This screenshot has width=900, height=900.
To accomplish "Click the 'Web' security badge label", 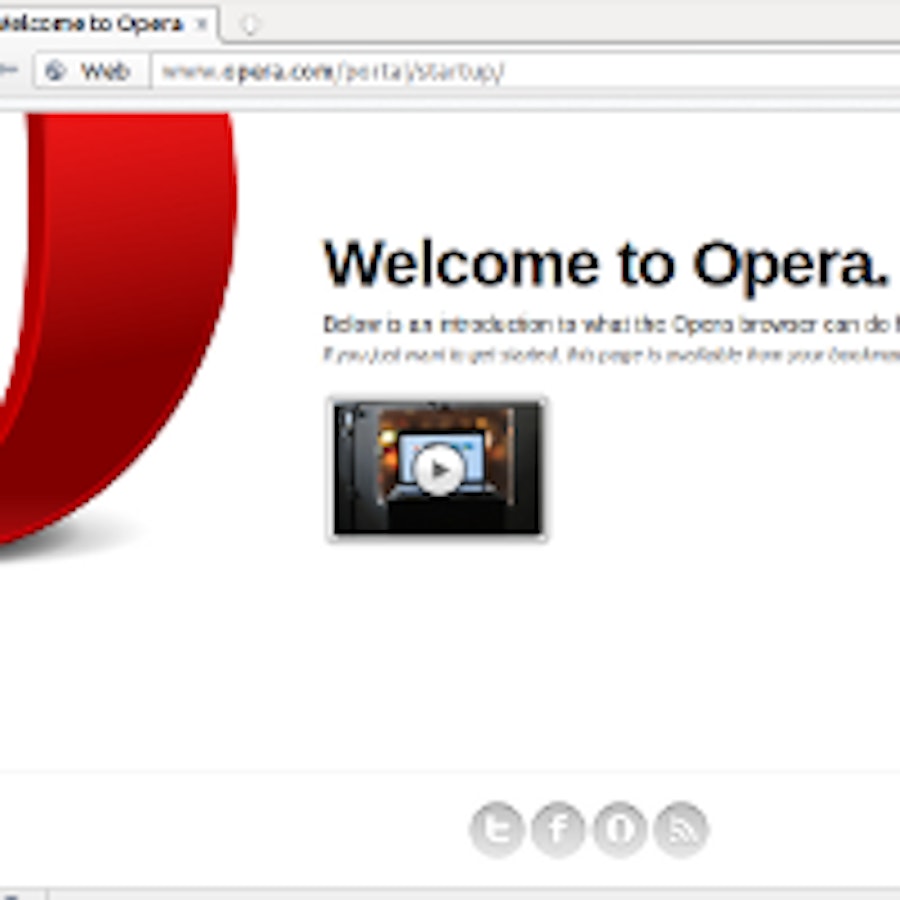I will coord(105,71).
